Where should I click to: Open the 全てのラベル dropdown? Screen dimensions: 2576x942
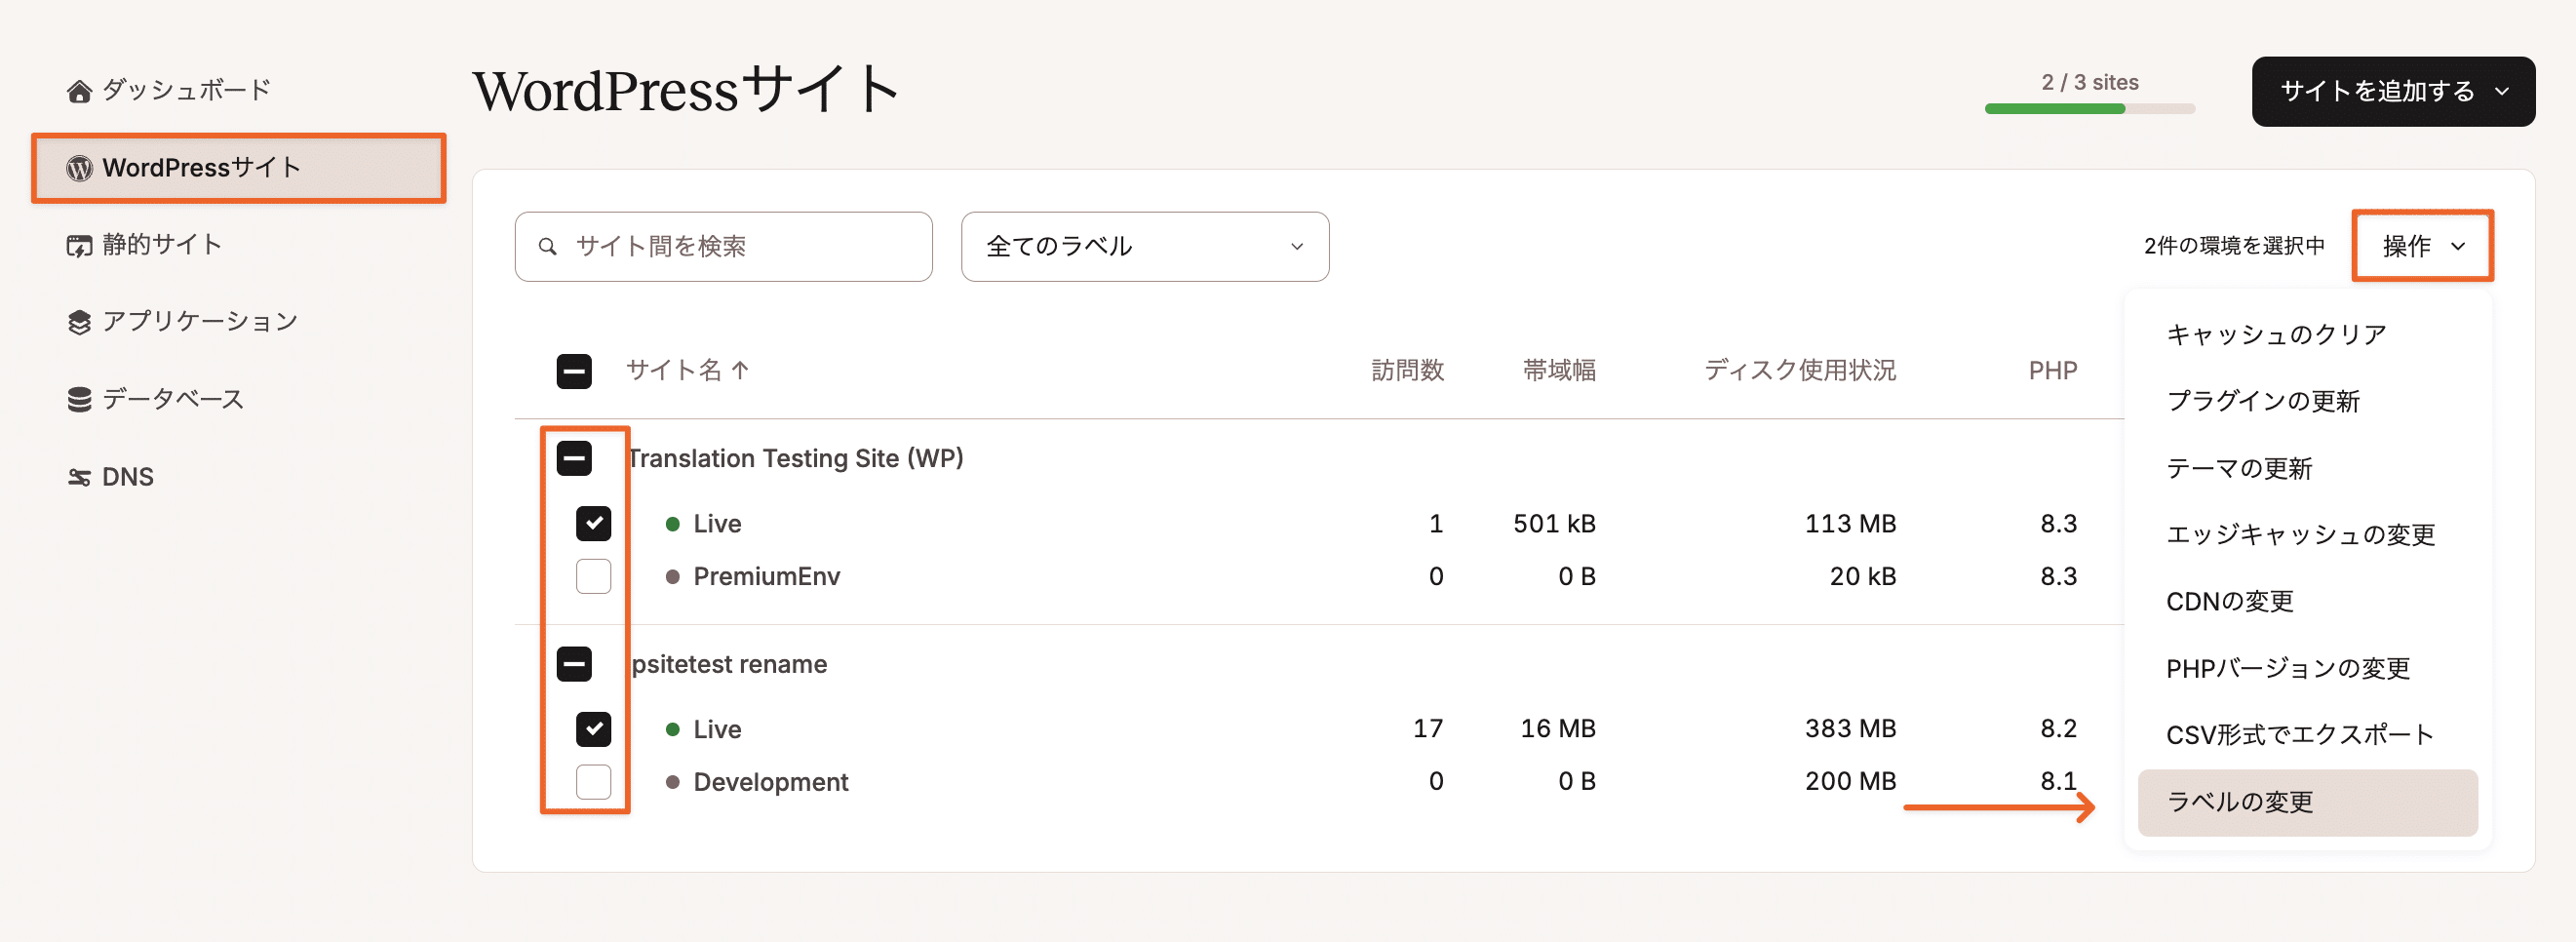coord(1144,246)
